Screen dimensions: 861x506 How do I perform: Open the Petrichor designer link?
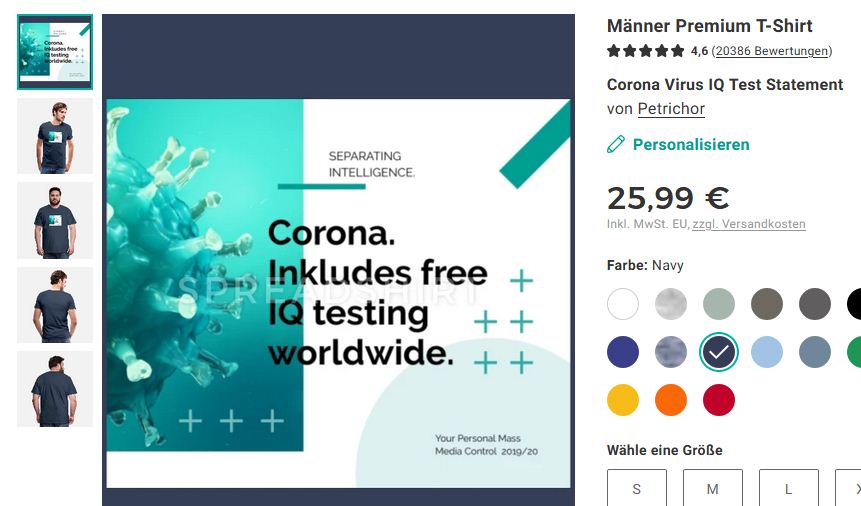tap(671, 109)
